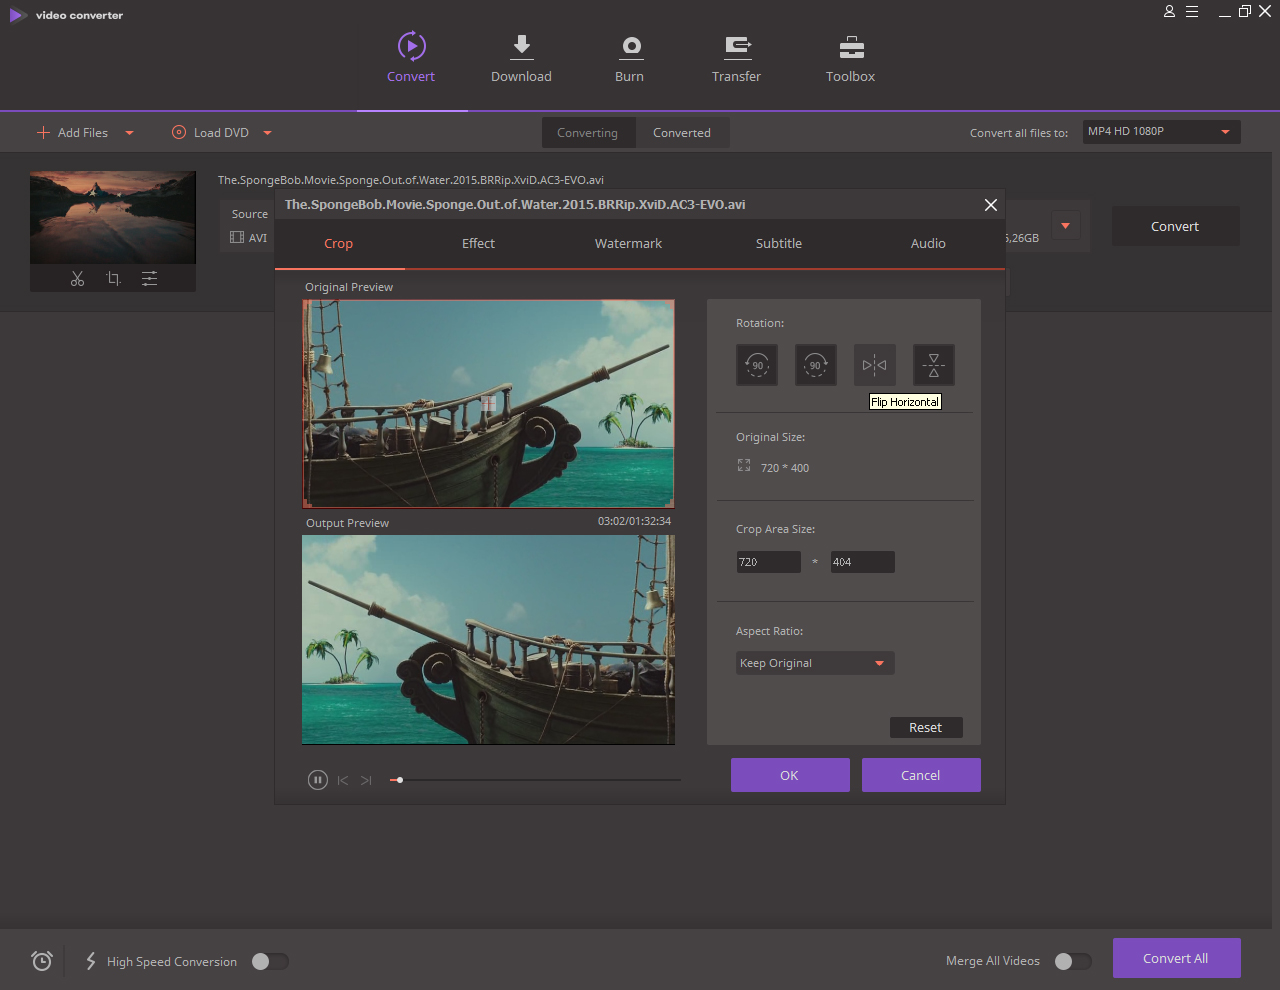Click the effects sliders icon under thumbnail
This screenshot has height=990, width=1280.
(x=149, y=279)
